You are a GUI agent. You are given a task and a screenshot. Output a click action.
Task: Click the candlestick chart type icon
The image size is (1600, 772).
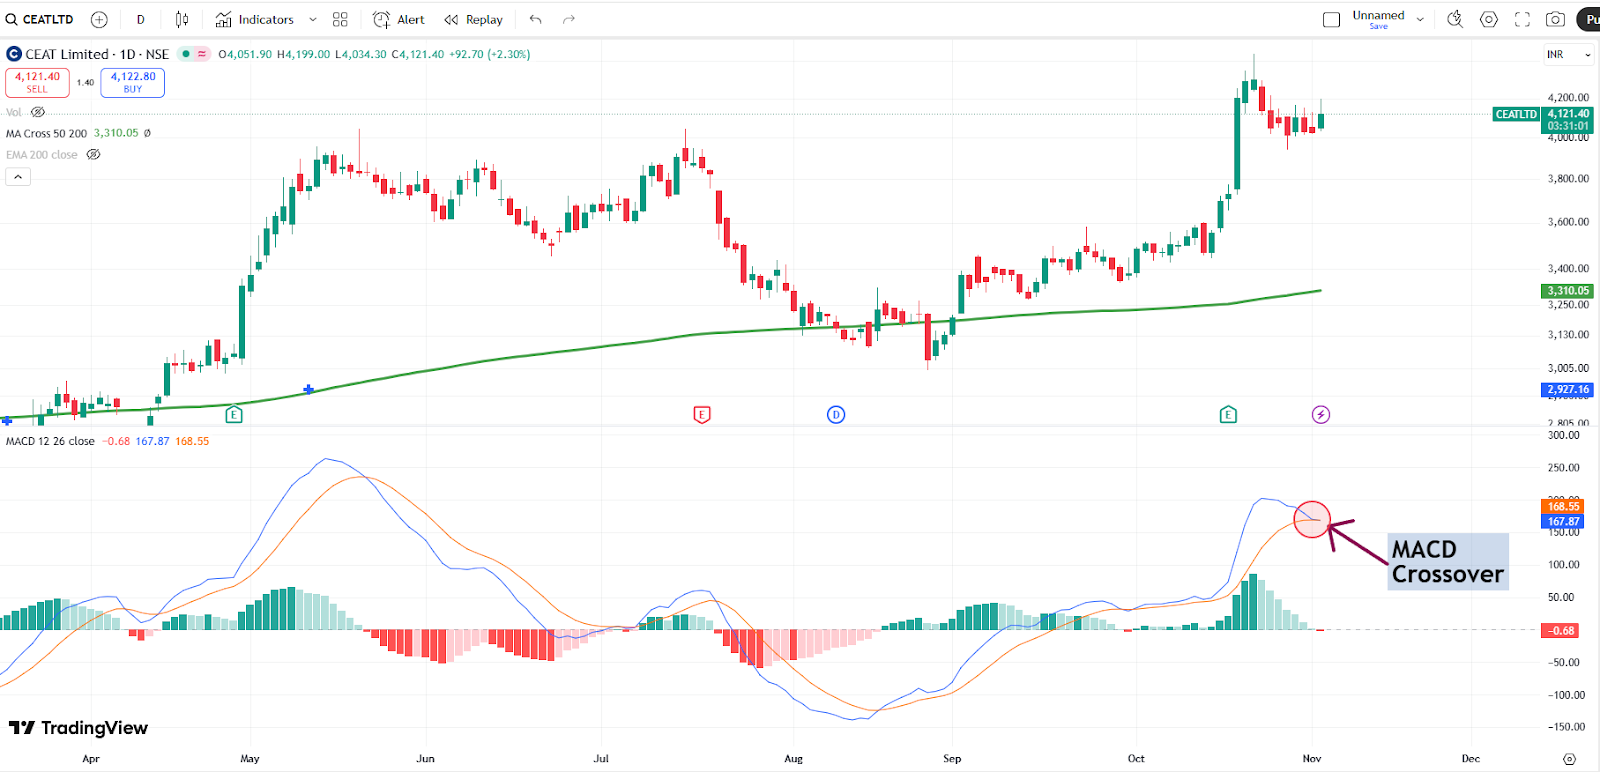182,19
